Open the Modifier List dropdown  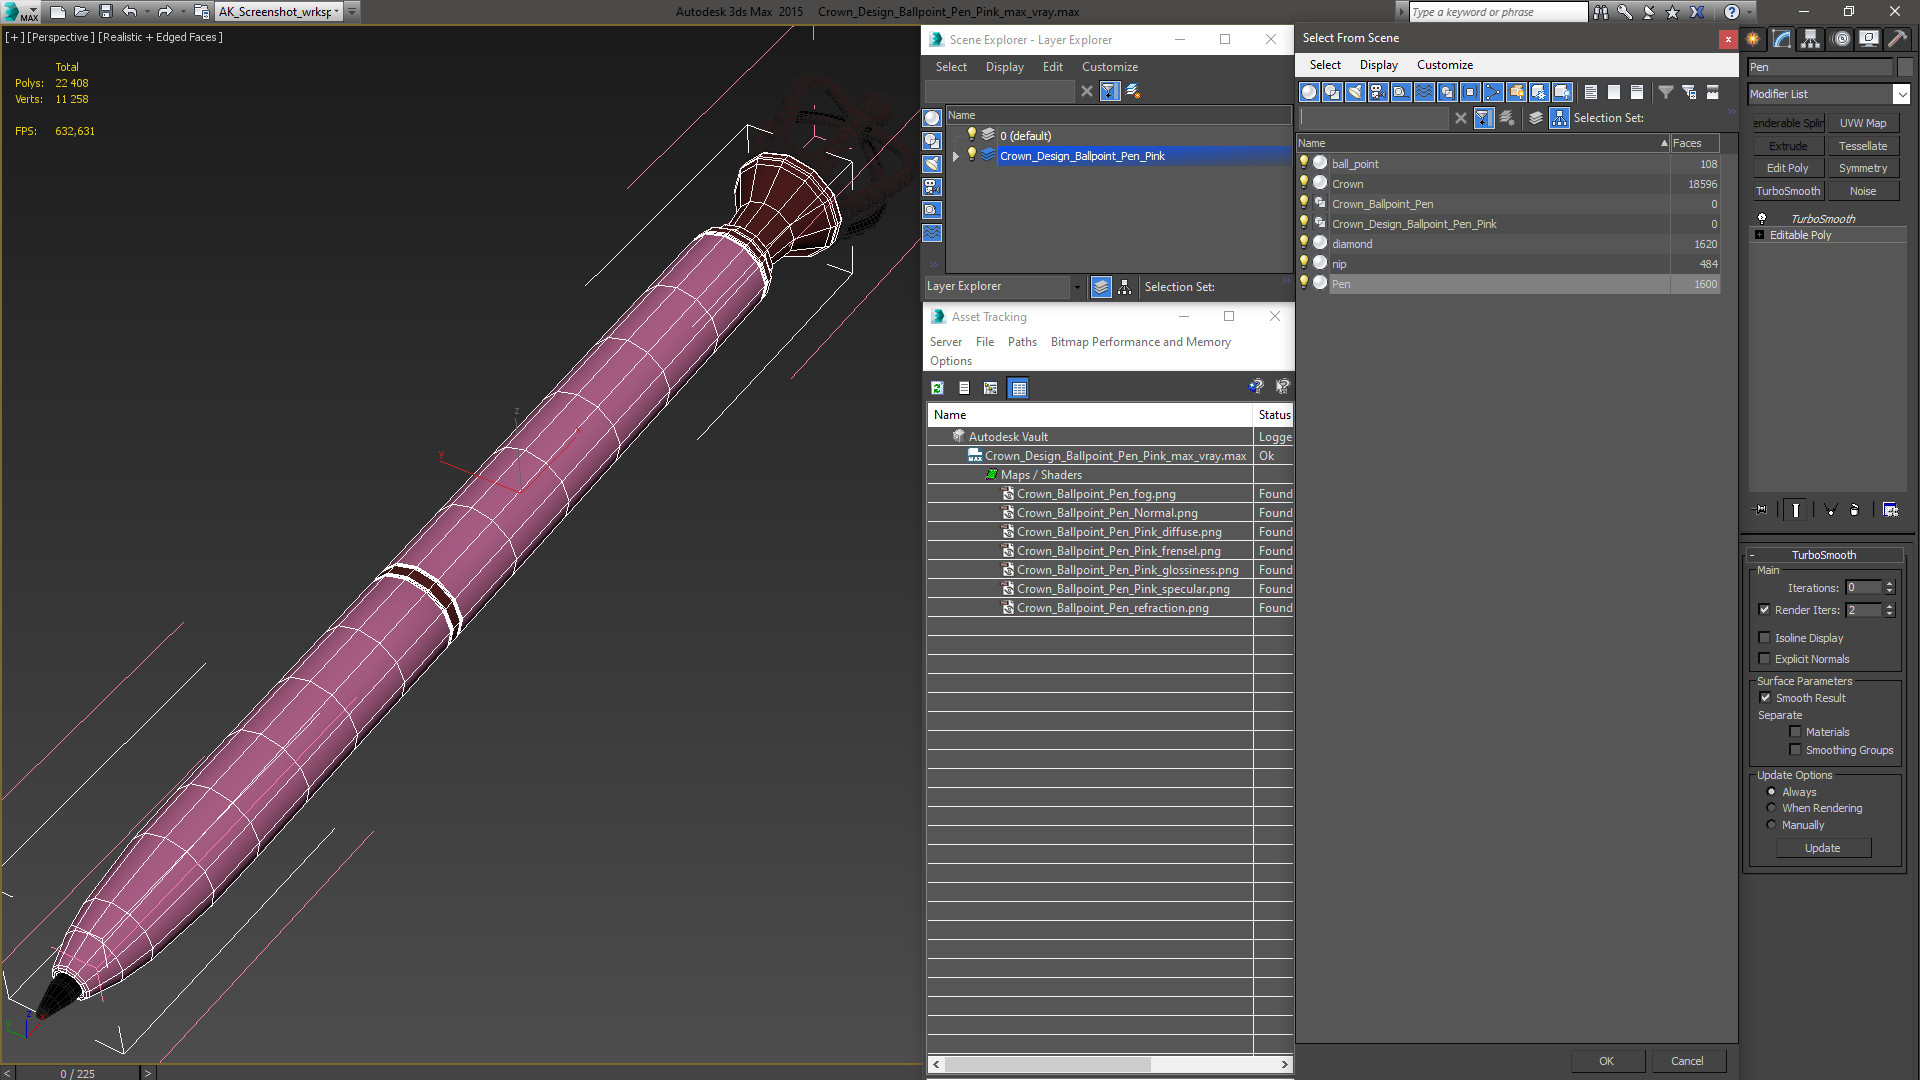click(1901, 94)
